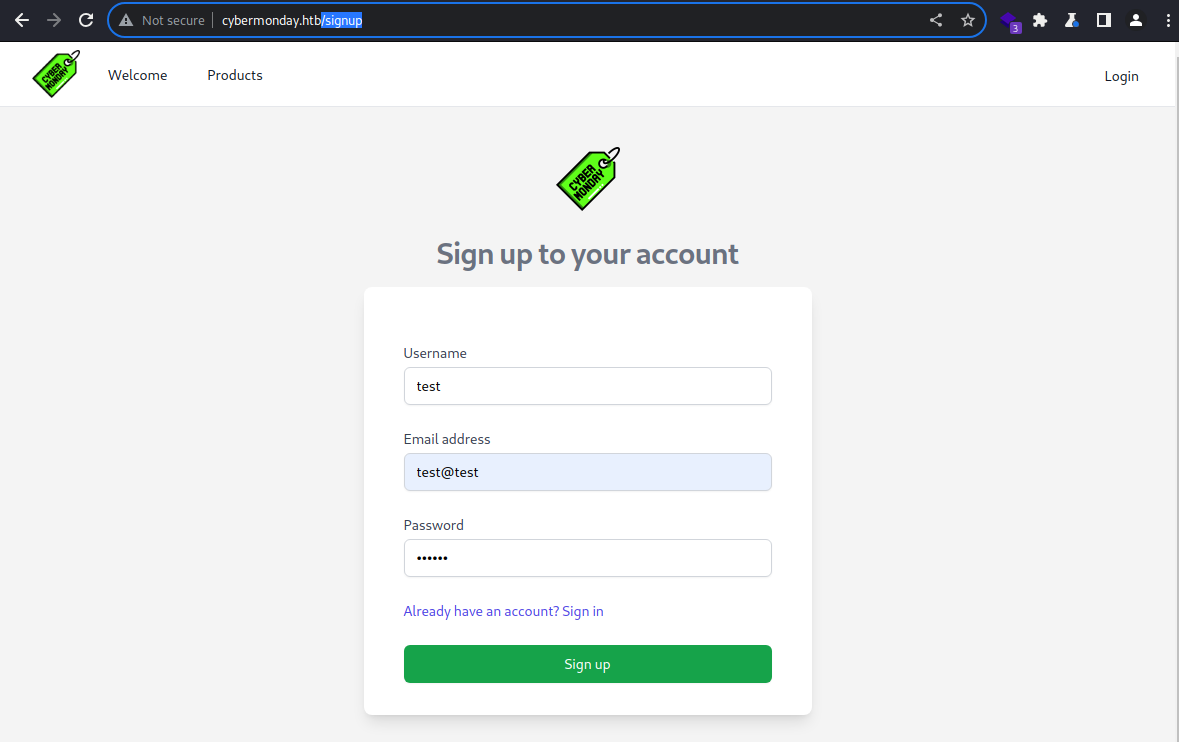Go to Login page link
Viewport: 1179px width, 742px height.
[x=1121, y=76]
